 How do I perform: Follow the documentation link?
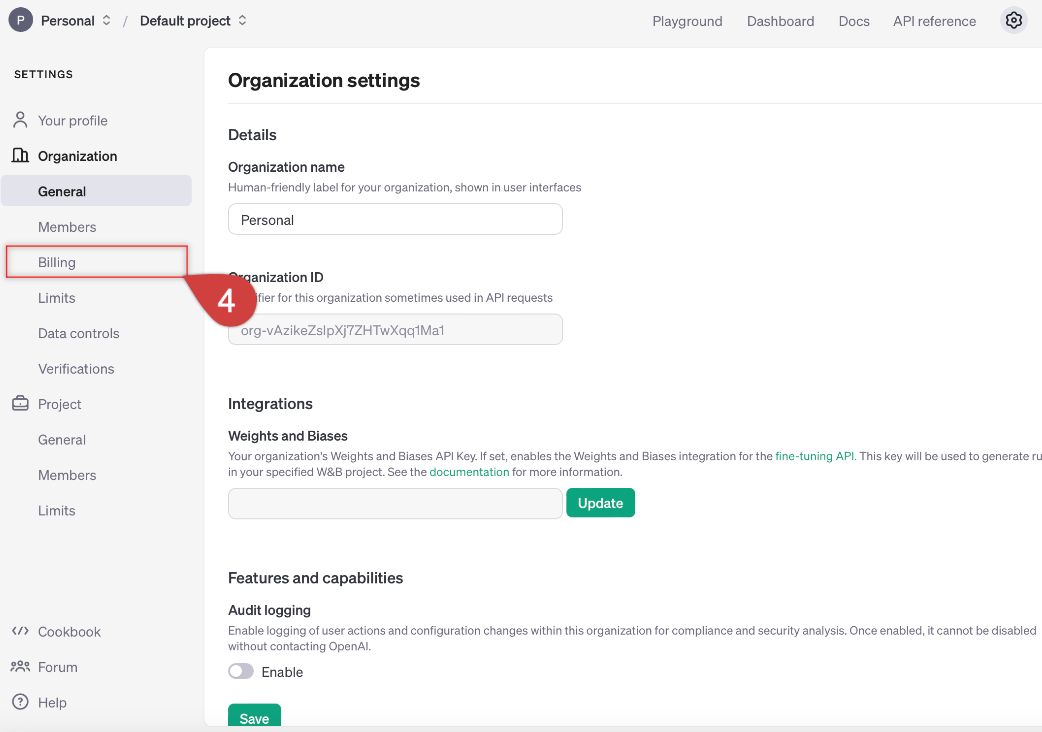coord(469,472)
